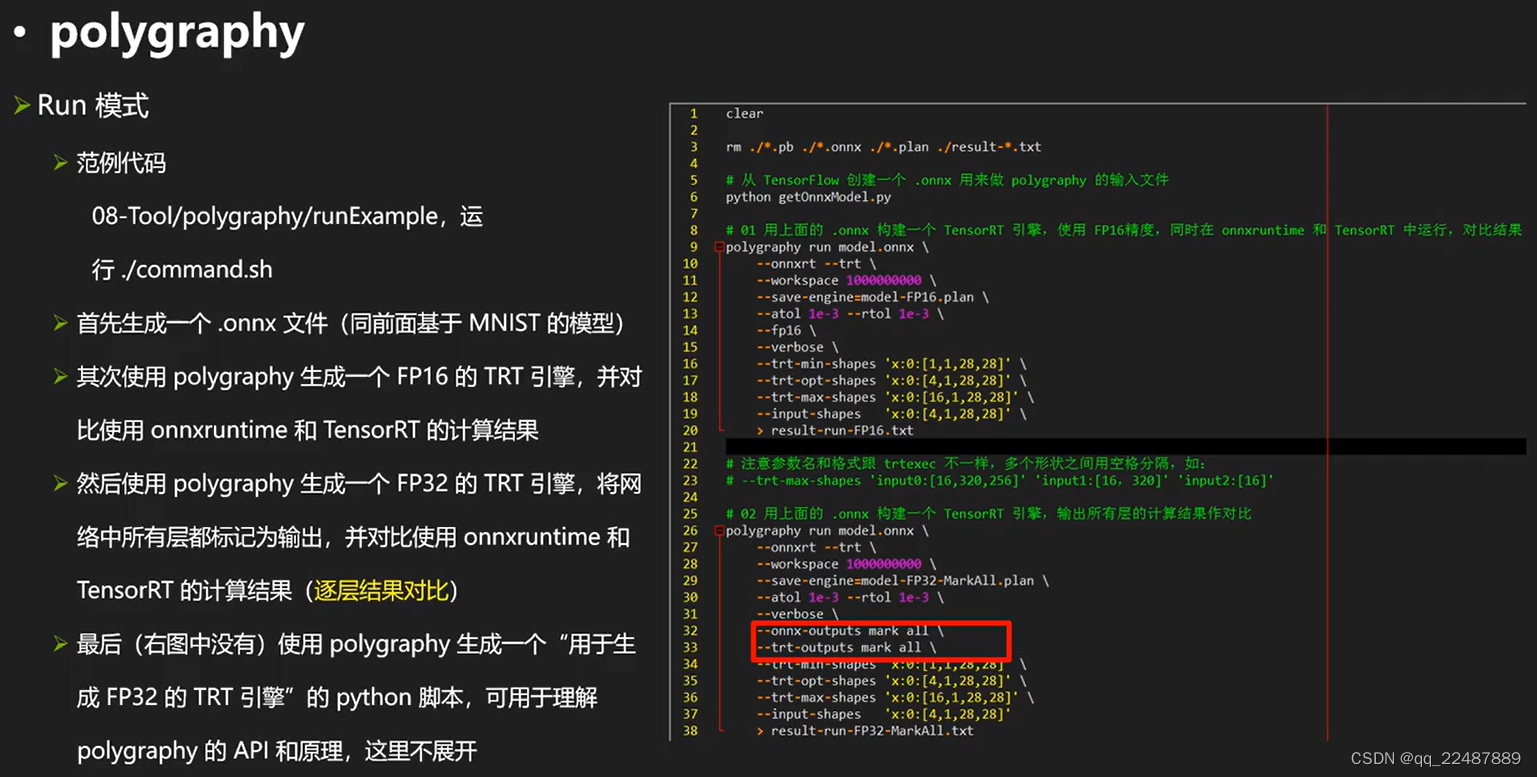Viewport: 1537px width, 777px height.
Task: Click line number 38 in the gutter
Action: 691,731
